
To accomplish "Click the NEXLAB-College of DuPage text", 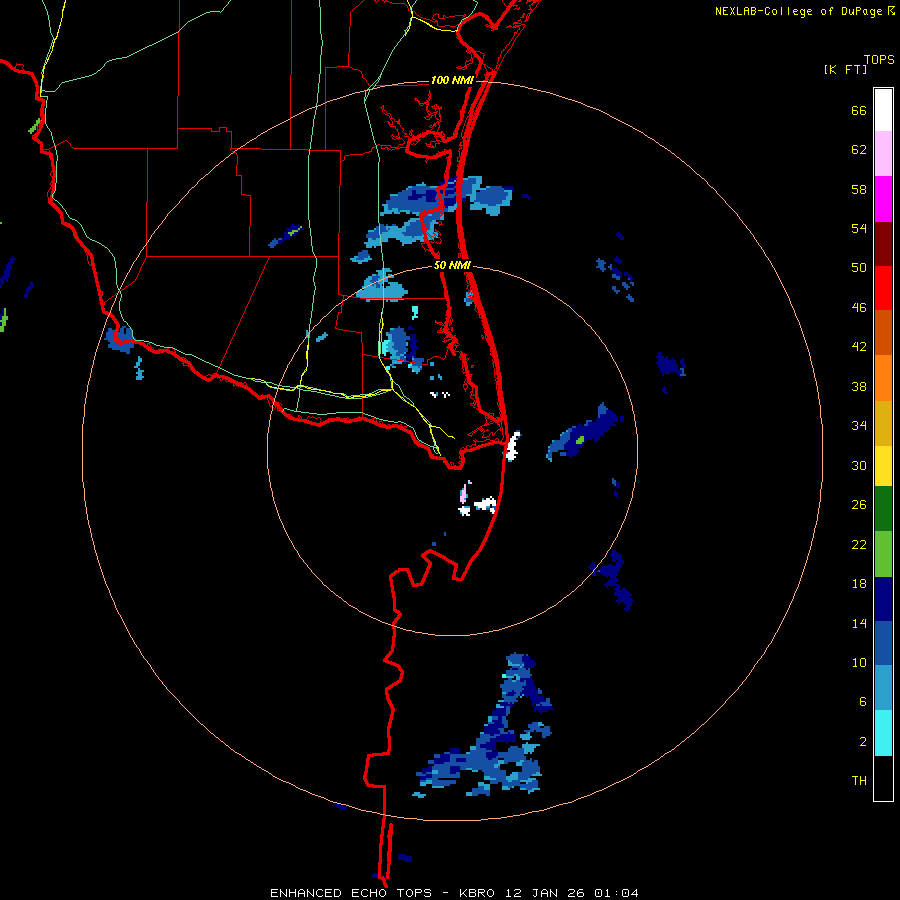I will tap(798, 11).
